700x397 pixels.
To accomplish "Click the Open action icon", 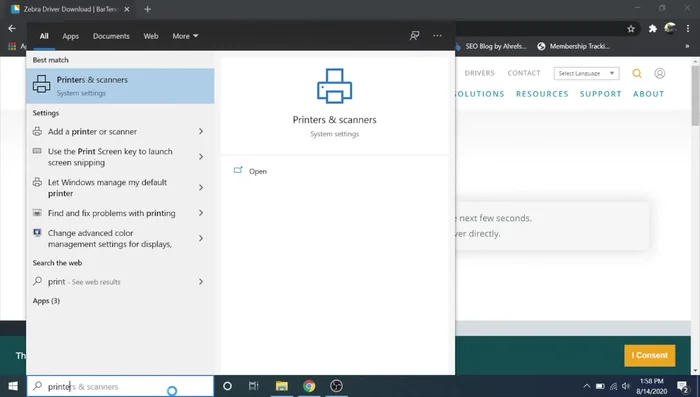I will click(x=238, y=171).
